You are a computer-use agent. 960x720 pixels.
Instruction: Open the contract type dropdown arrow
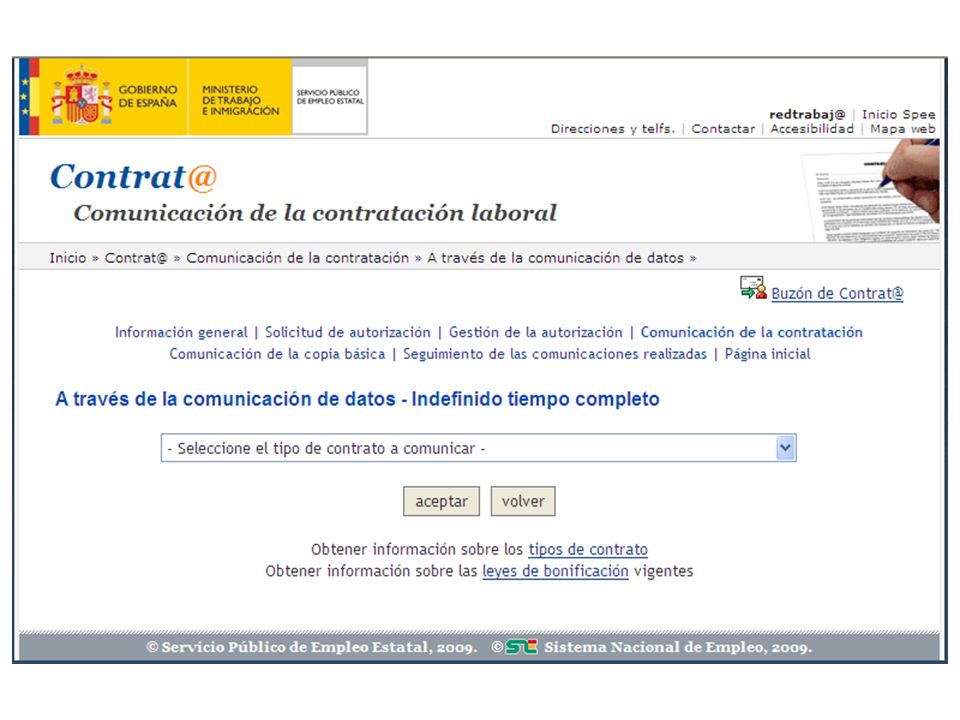tap(785, 448)
